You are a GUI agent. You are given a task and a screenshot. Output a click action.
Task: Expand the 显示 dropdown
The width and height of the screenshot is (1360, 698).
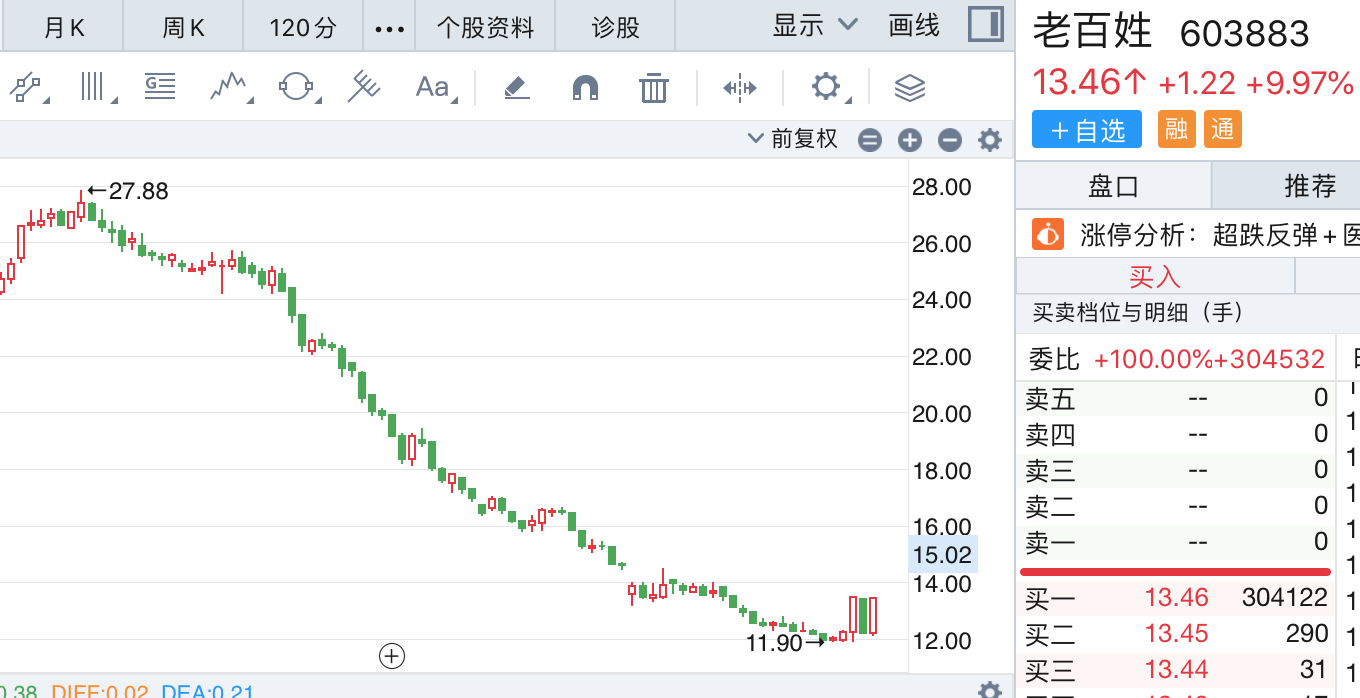(x=815, y=25)
